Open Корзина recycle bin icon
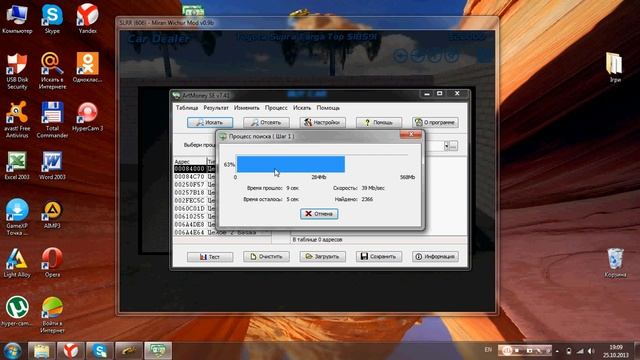Viewport: 640px width, 360px height. [x=615, y=263]
